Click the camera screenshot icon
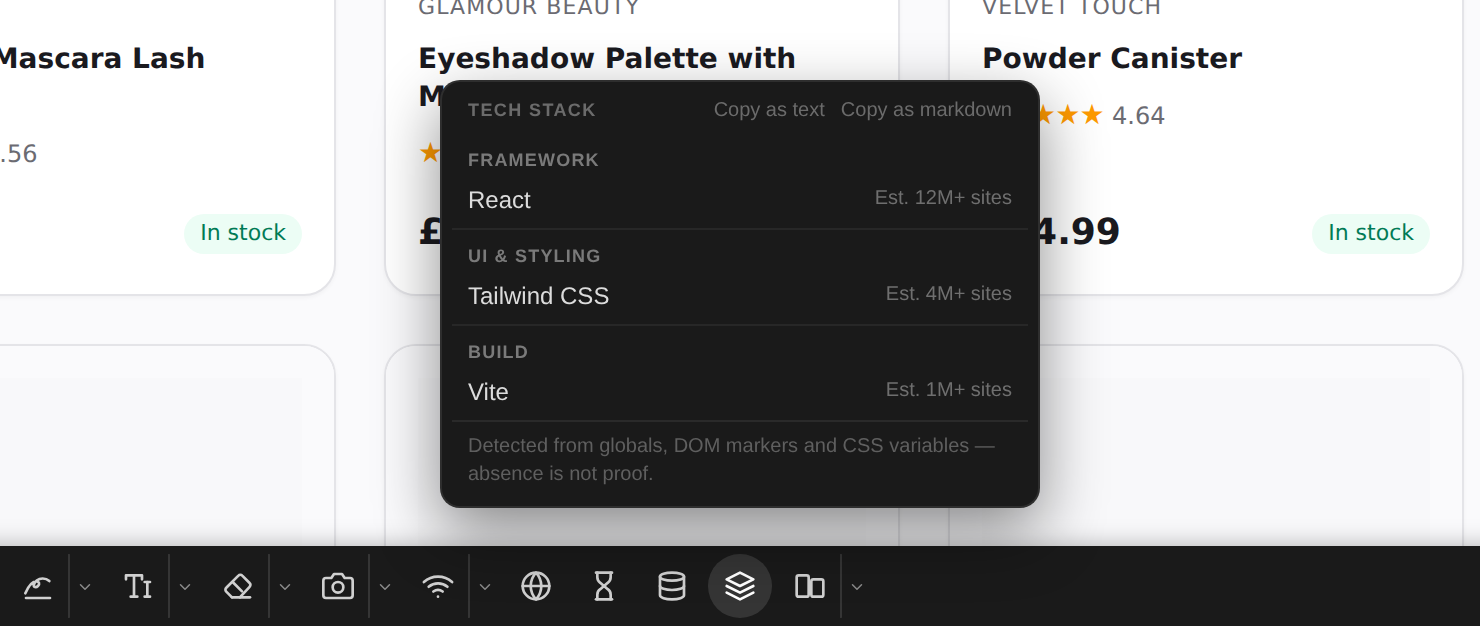Image resolution: width=1480 pixels, height=626 pixels. [338, 586]
